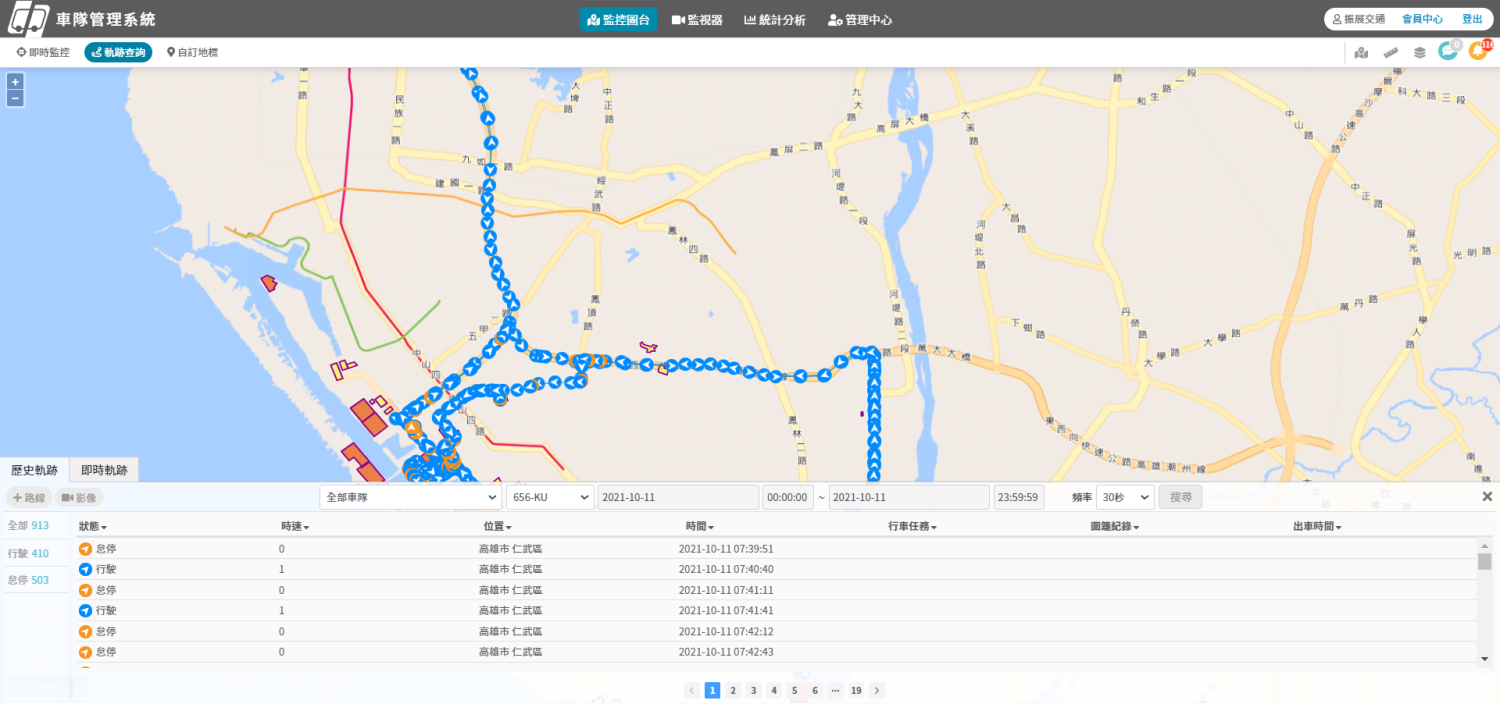Filter records by 行駛 410 status
The width and height of the screenshot is (1500, 704).
tap(28, 553)
